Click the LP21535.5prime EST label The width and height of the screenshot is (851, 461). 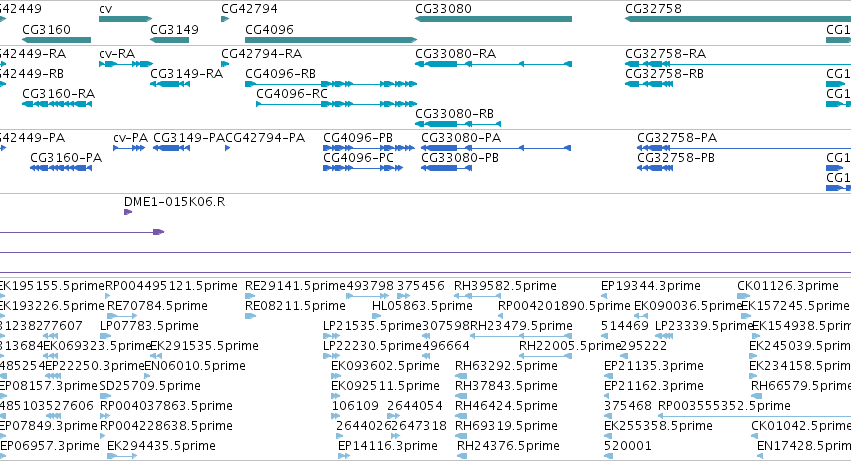coord(372,326)
